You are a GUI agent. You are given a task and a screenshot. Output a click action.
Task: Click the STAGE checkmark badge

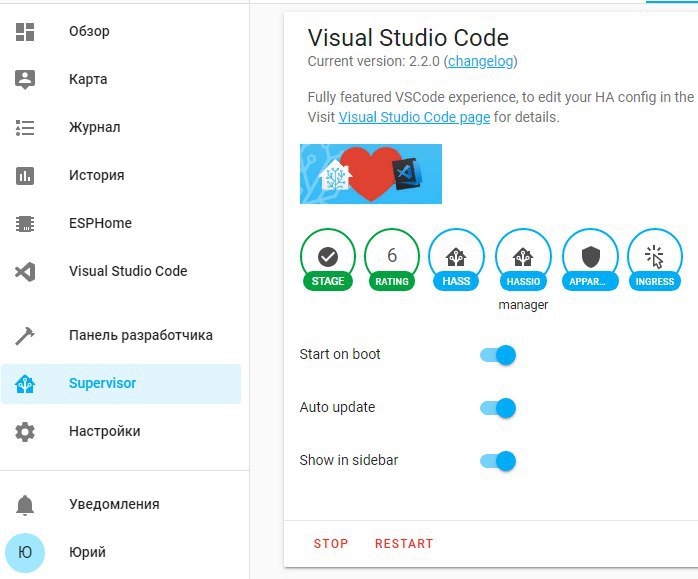[x=328, y=260]
